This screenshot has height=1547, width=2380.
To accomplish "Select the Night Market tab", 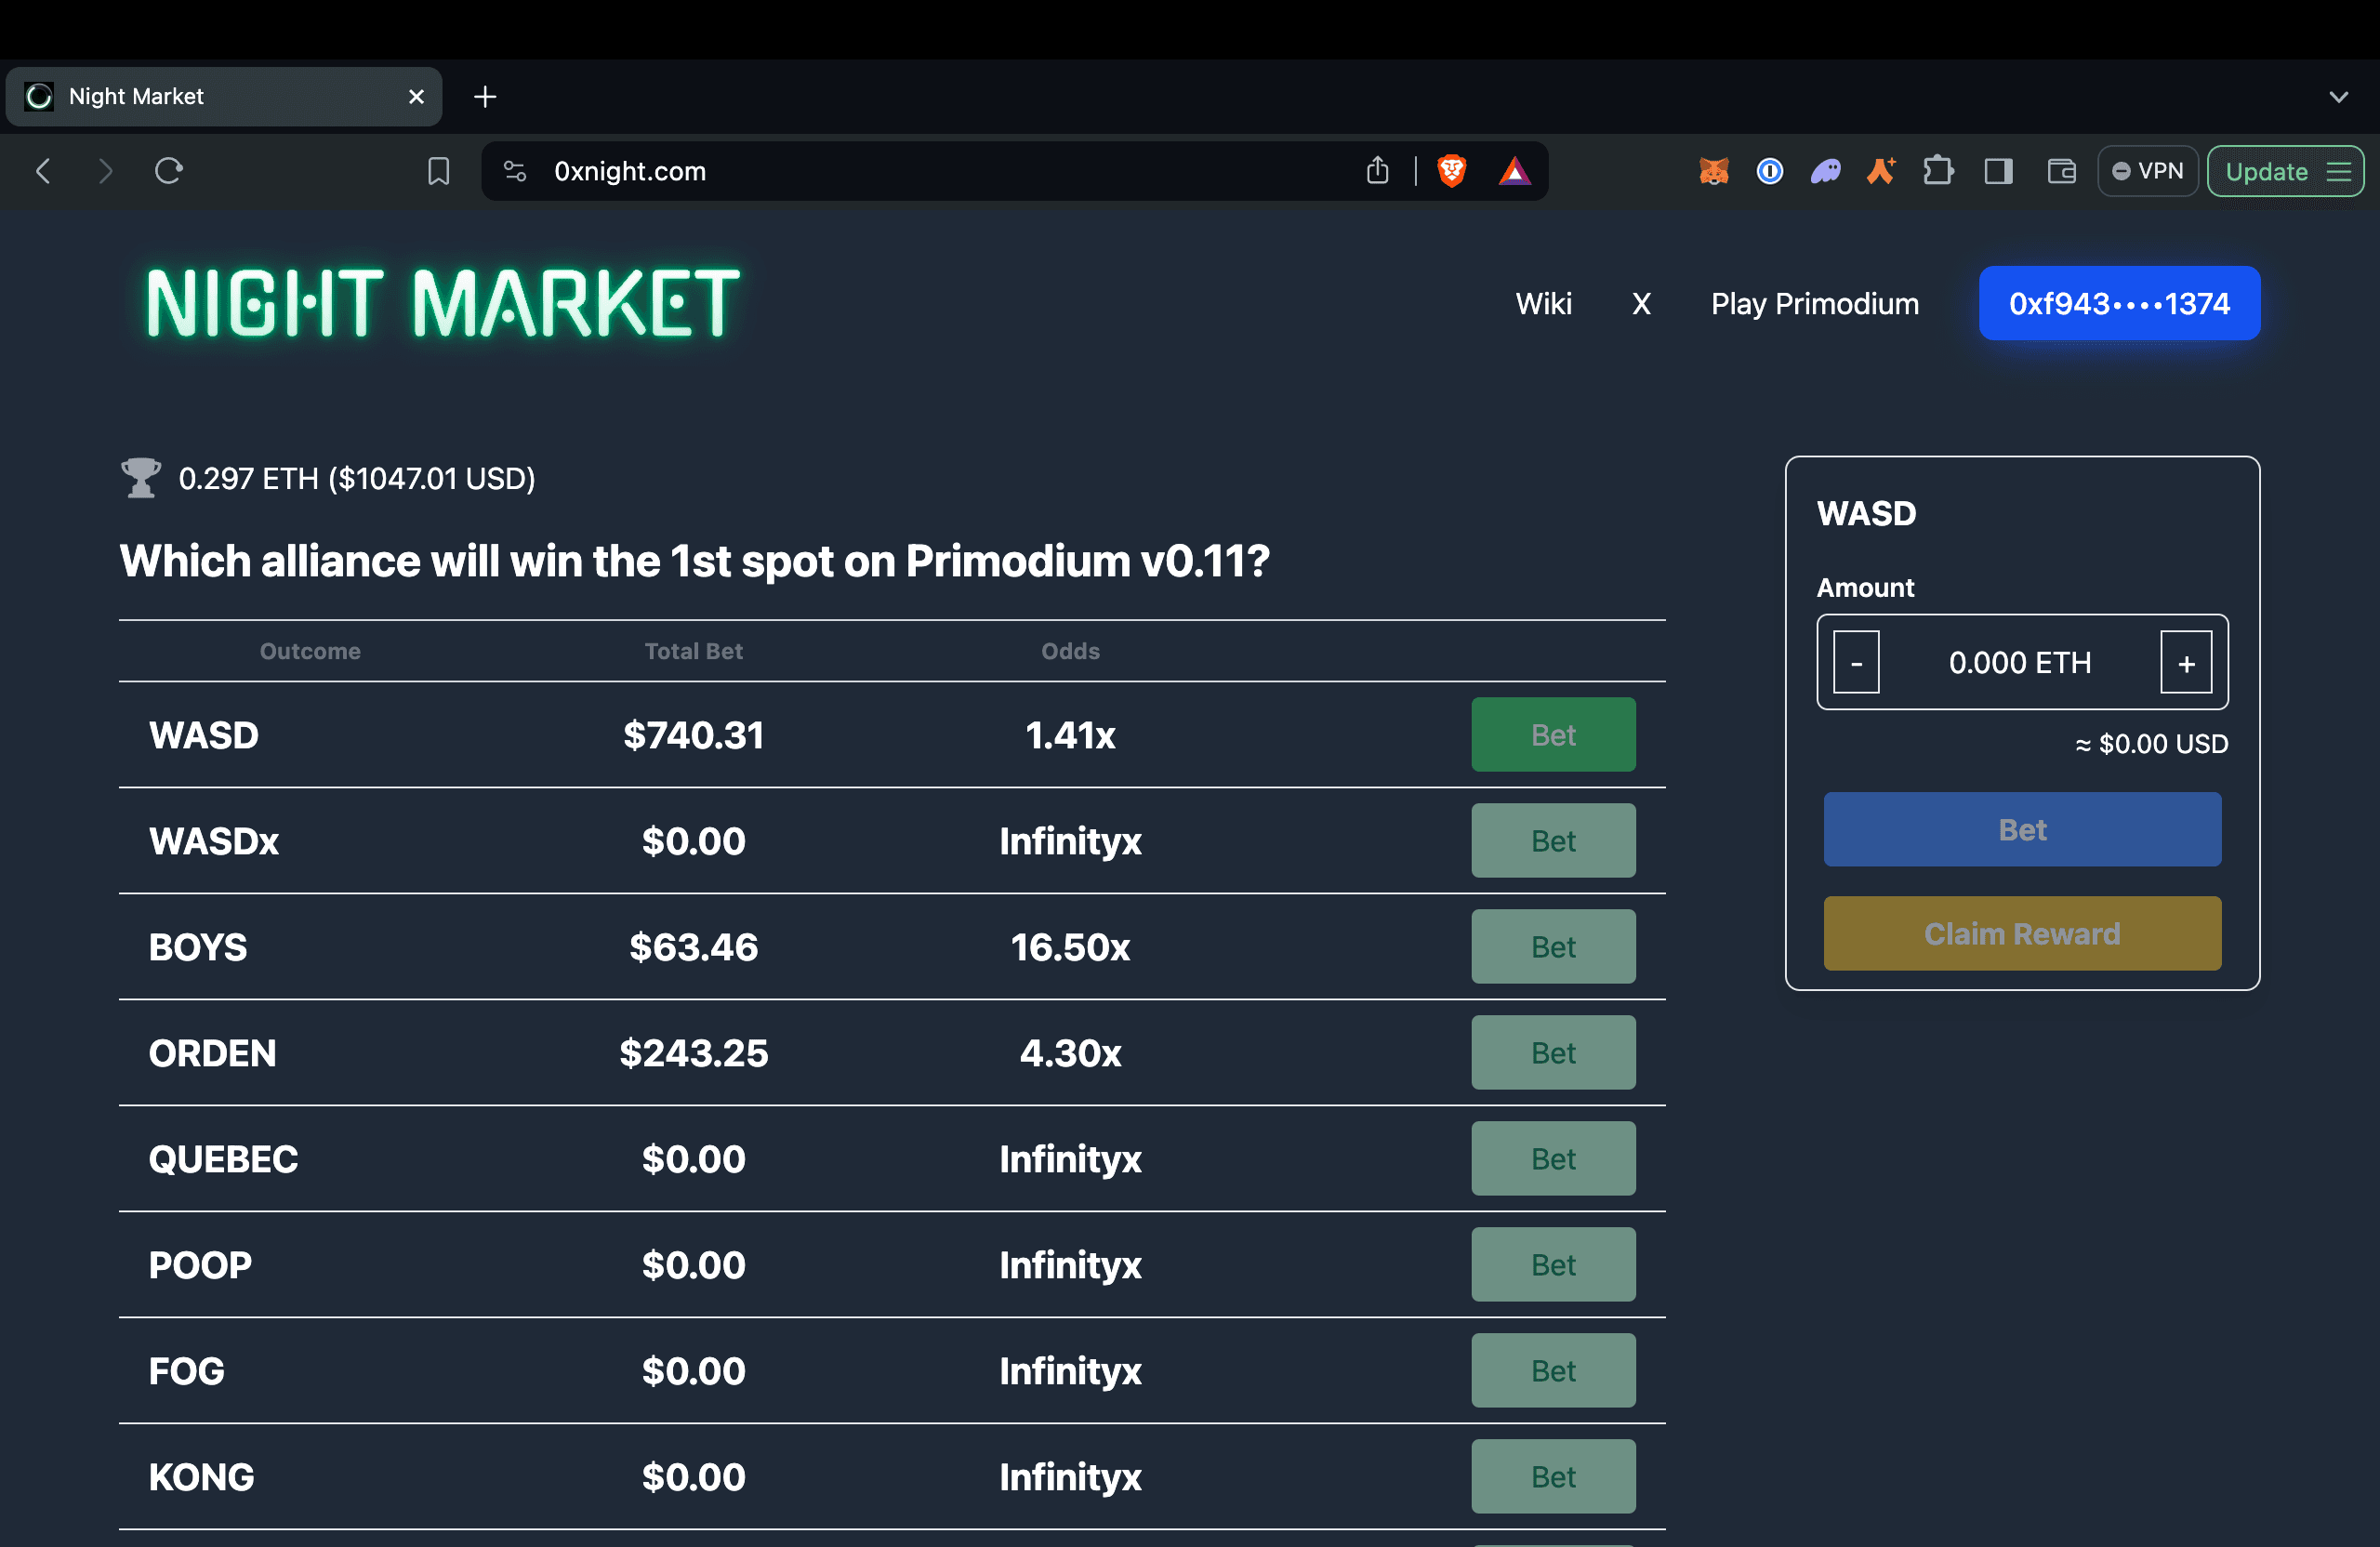I will pos(224,97).
